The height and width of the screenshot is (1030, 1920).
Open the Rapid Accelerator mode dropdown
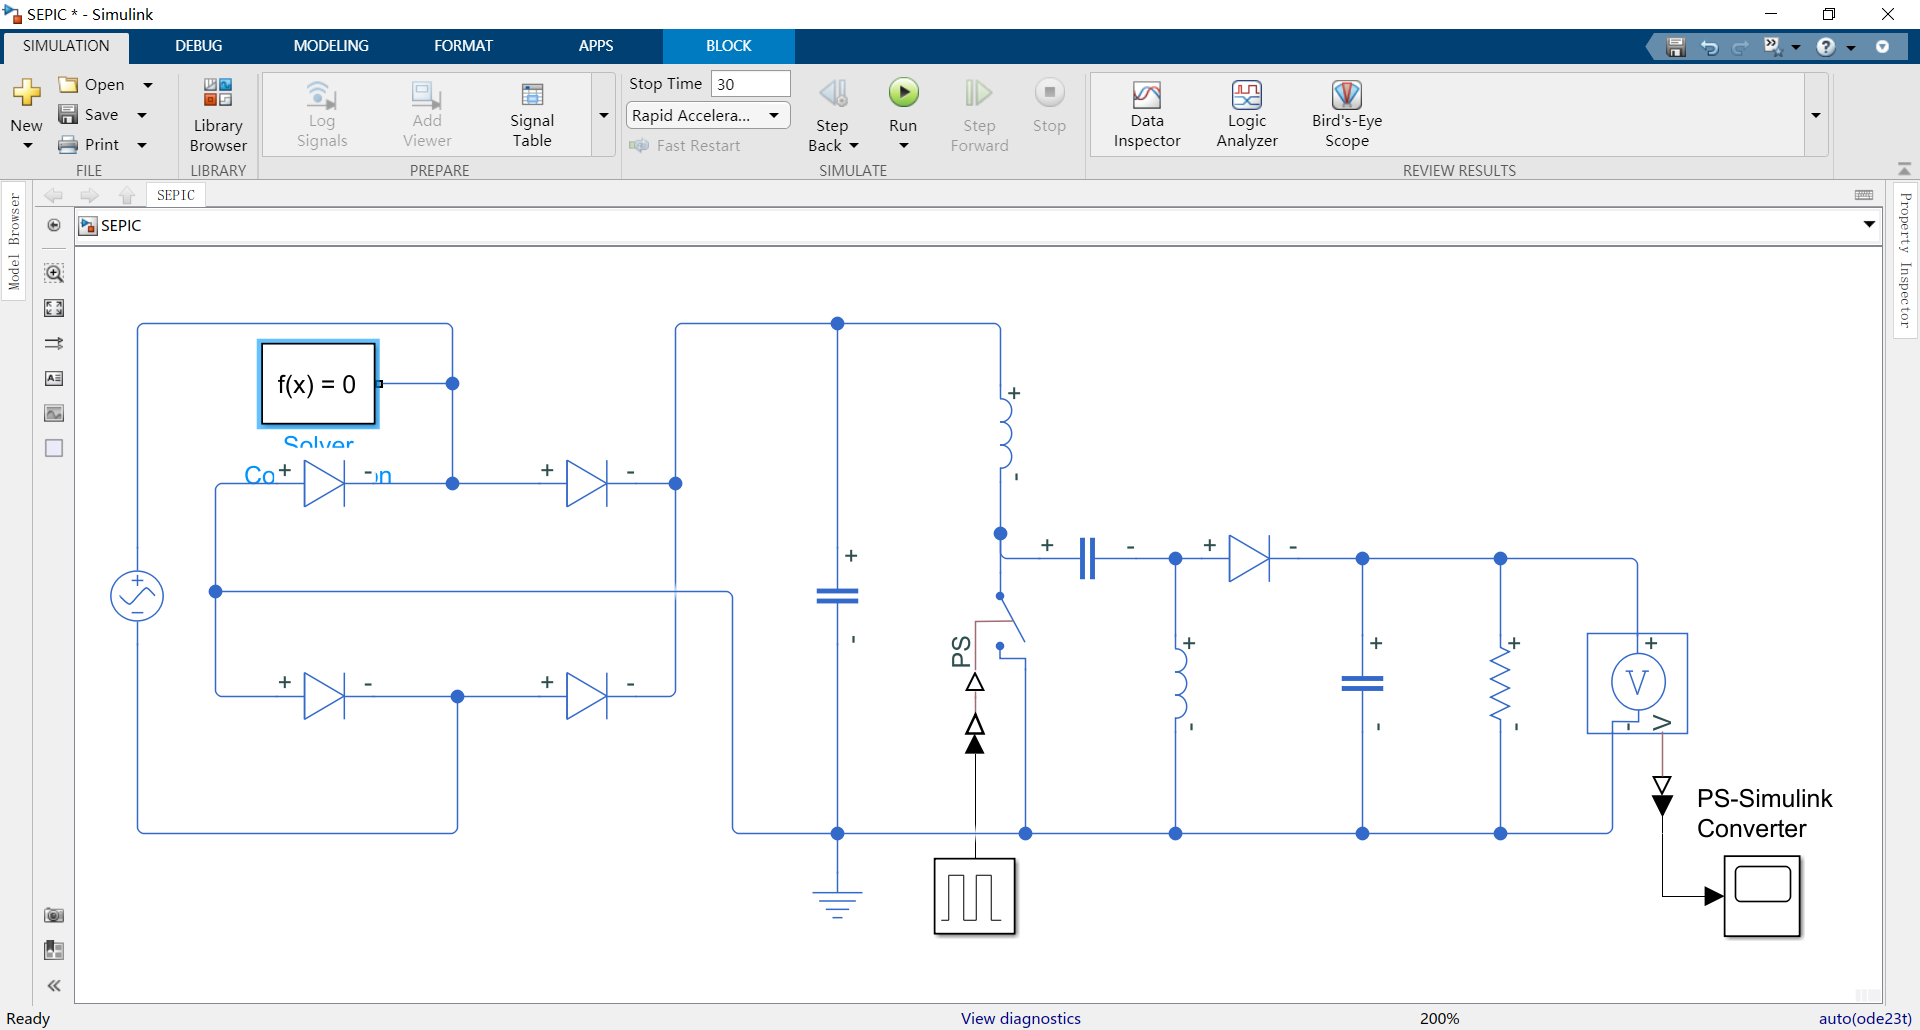coord(708,115)
